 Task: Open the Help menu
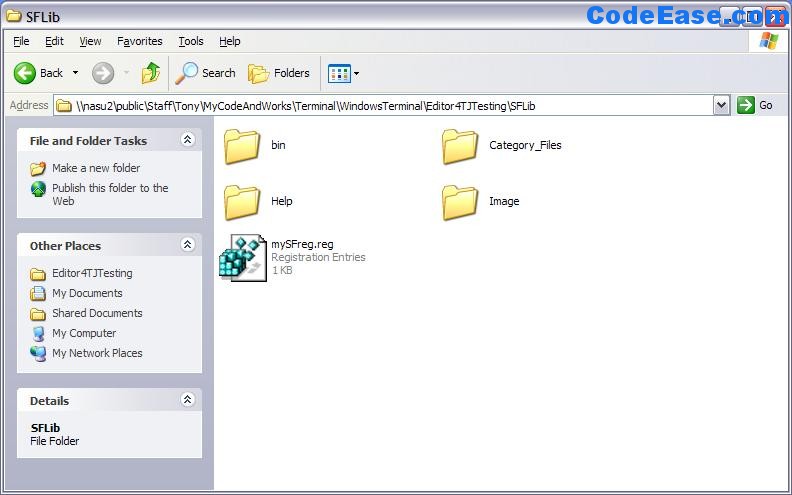tap(230, 41)
